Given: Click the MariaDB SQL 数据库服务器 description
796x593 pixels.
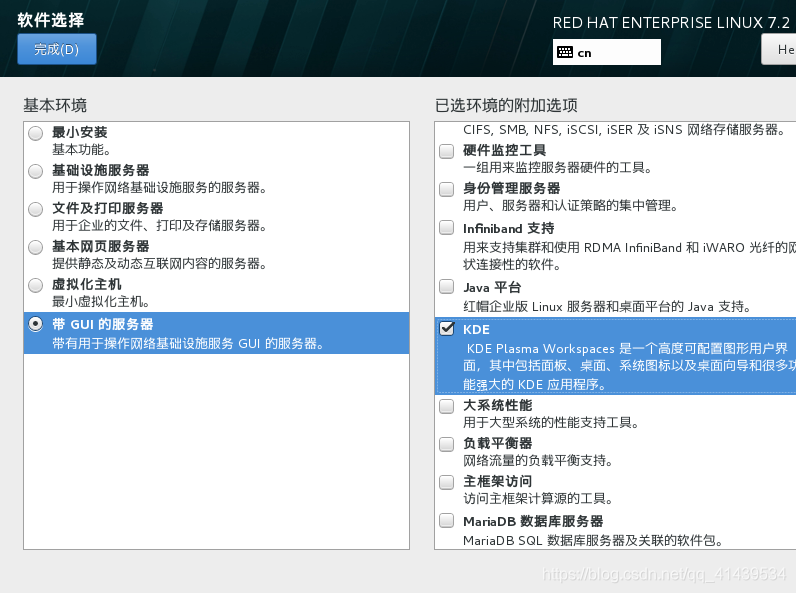Looking at the screenshot, I should point(593,541).
